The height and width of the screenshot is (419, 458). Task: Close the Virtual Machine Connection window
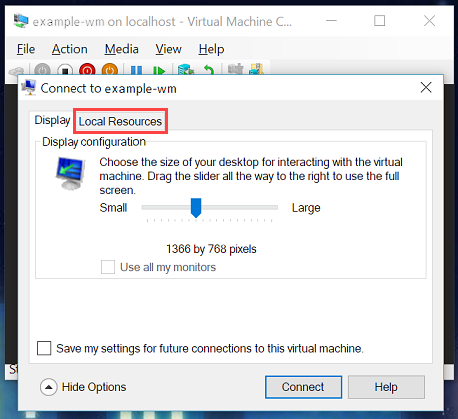click(429, 21)
